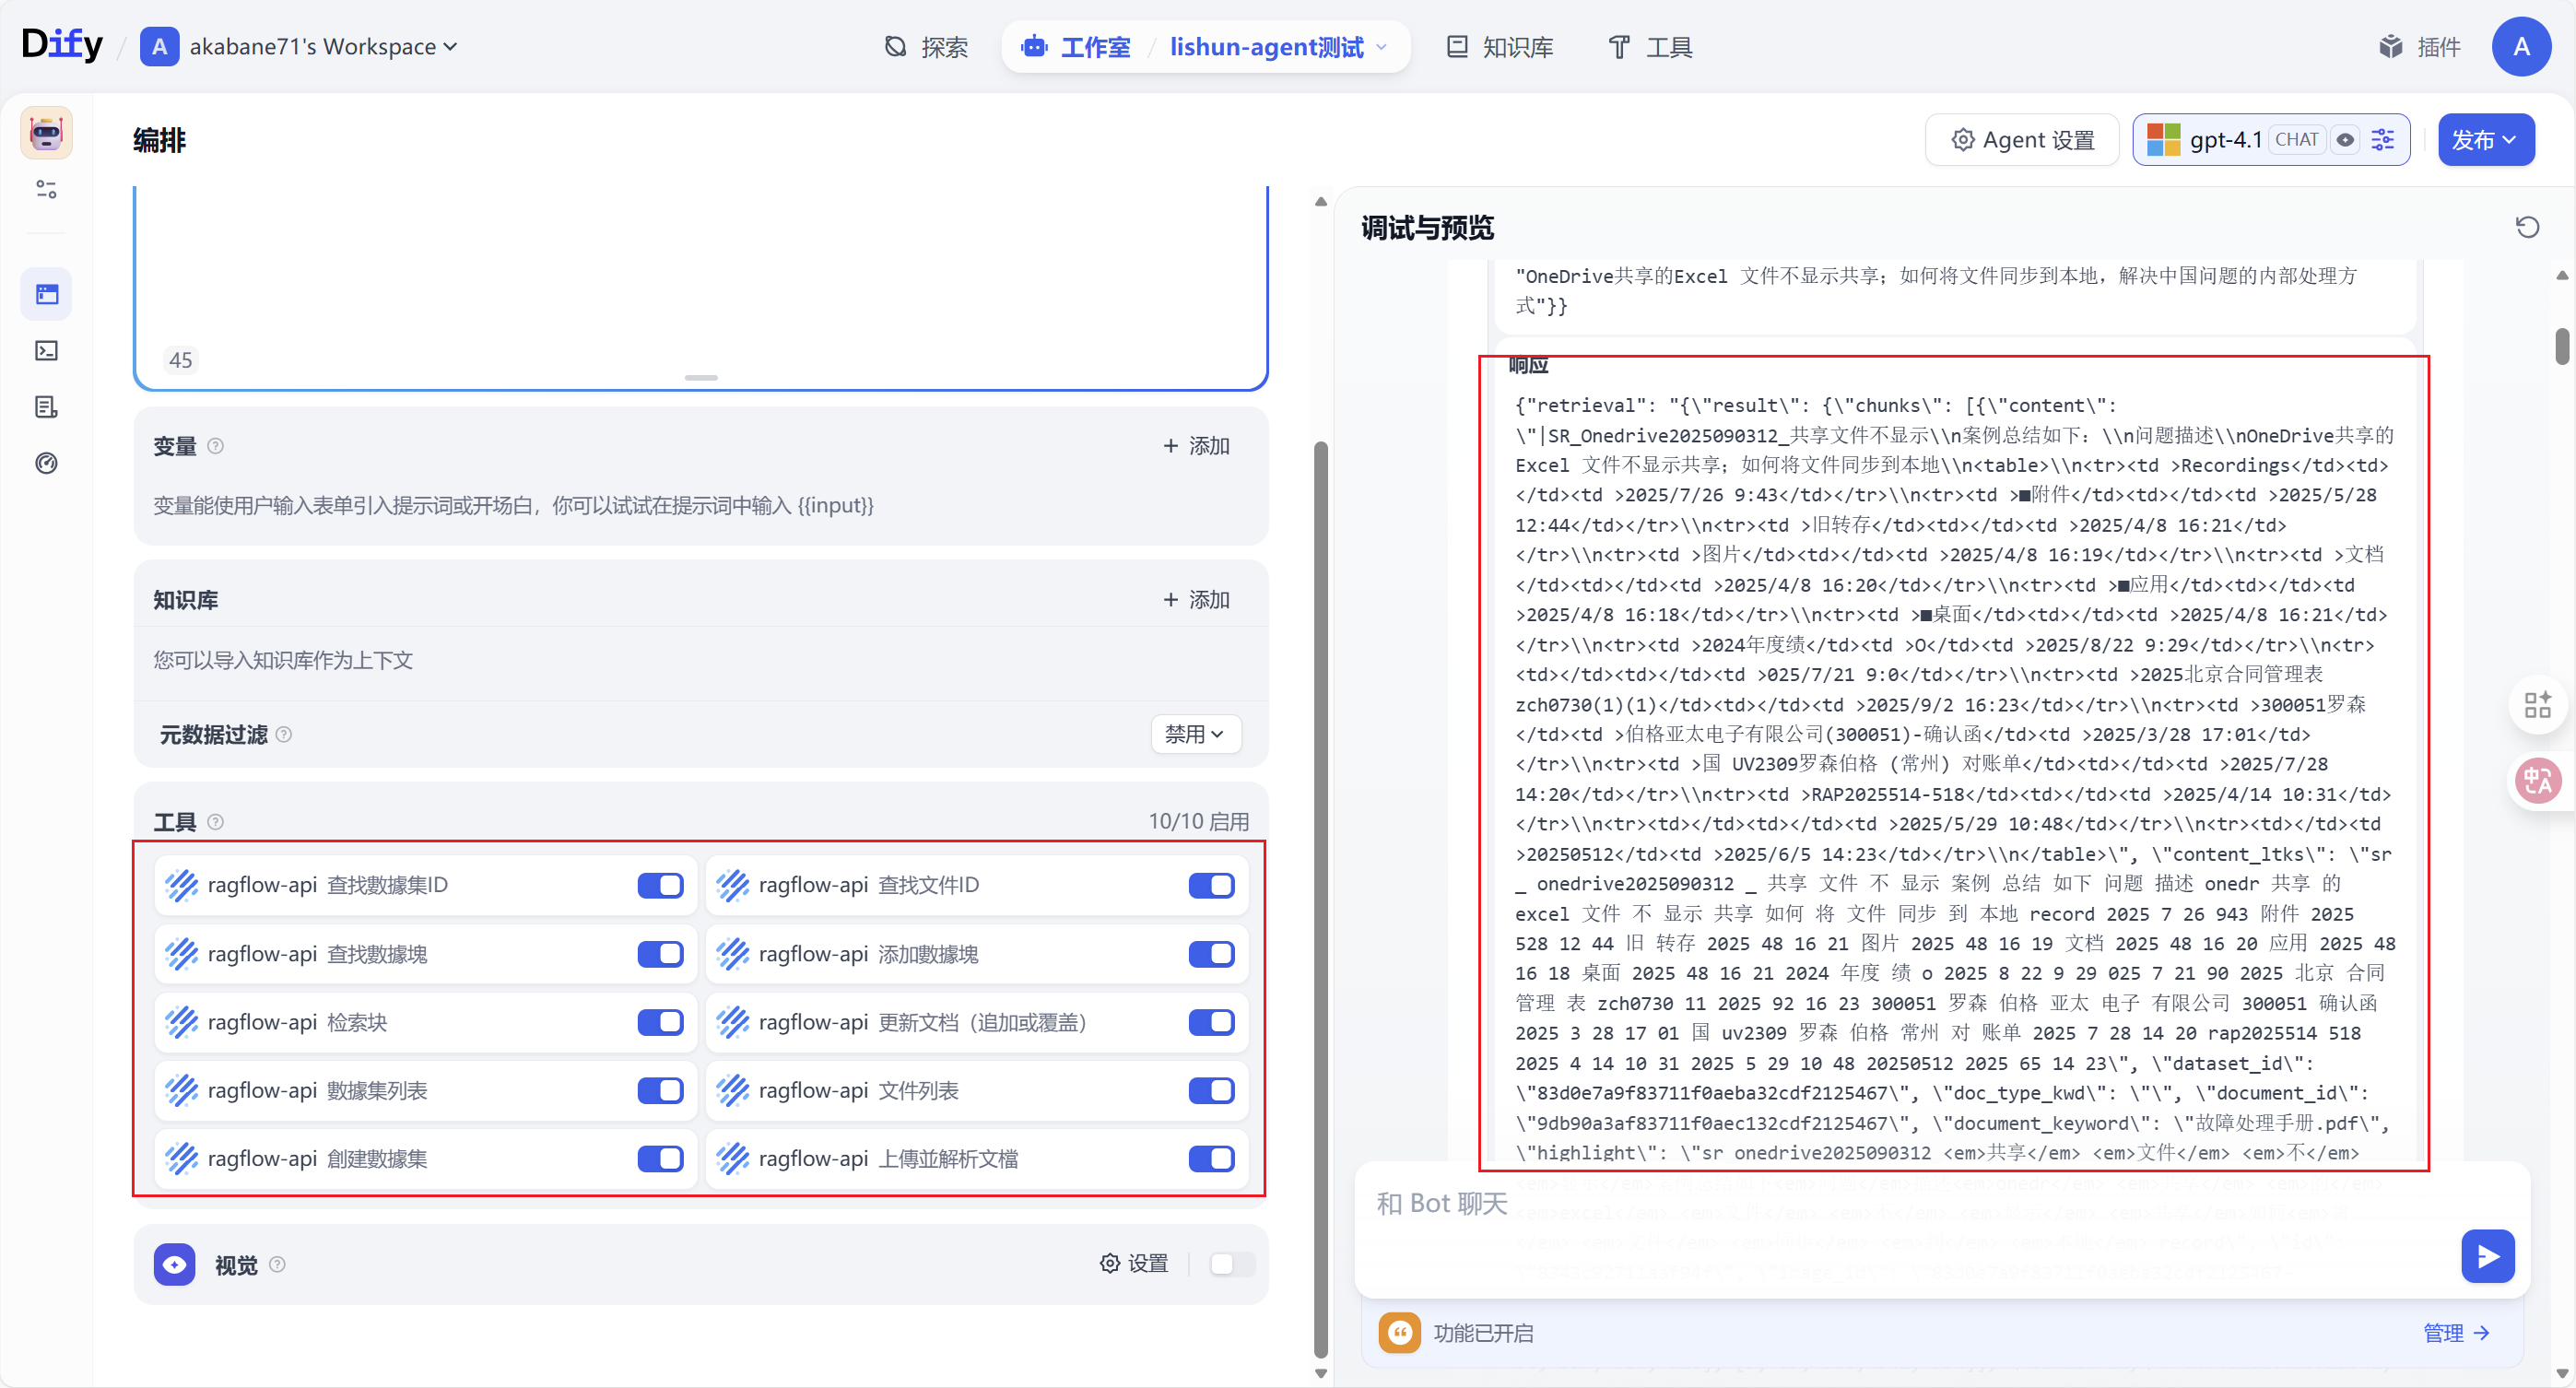
Task: Go to the 知识库 navigation tab
Action: click(1500, 47)
